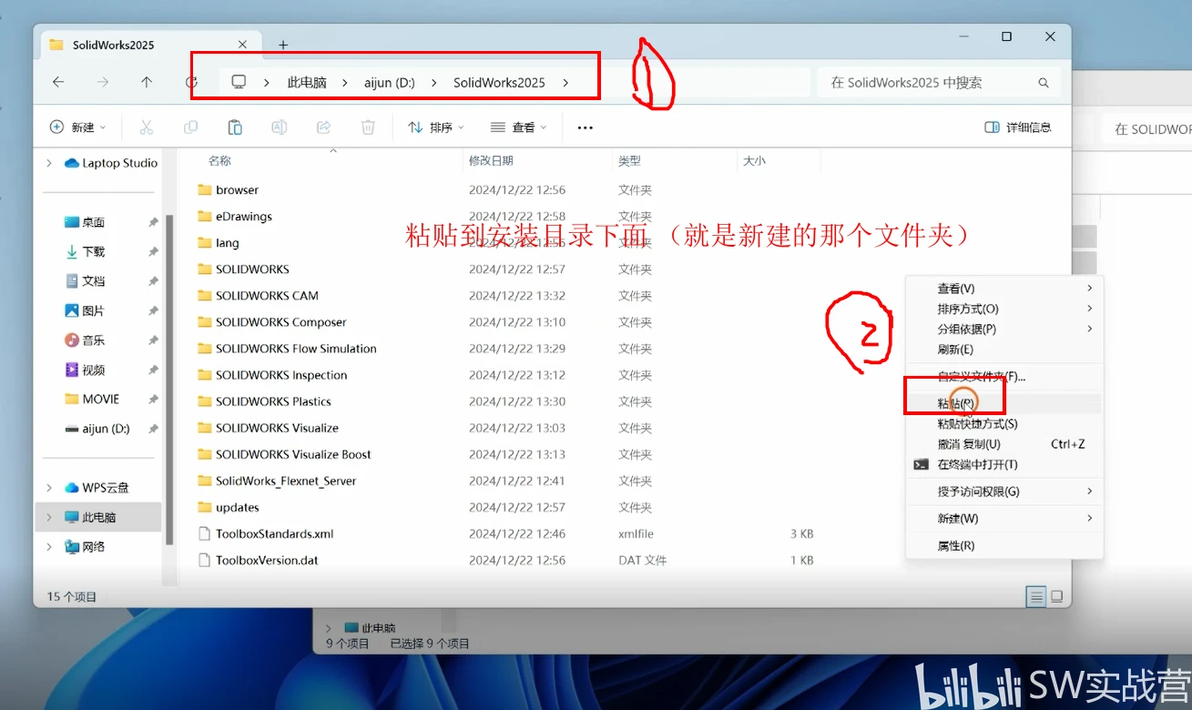Click chevron after SolidWorks2025 in address bar
Screen dimensions: 1192x710
tap(566, 82)
